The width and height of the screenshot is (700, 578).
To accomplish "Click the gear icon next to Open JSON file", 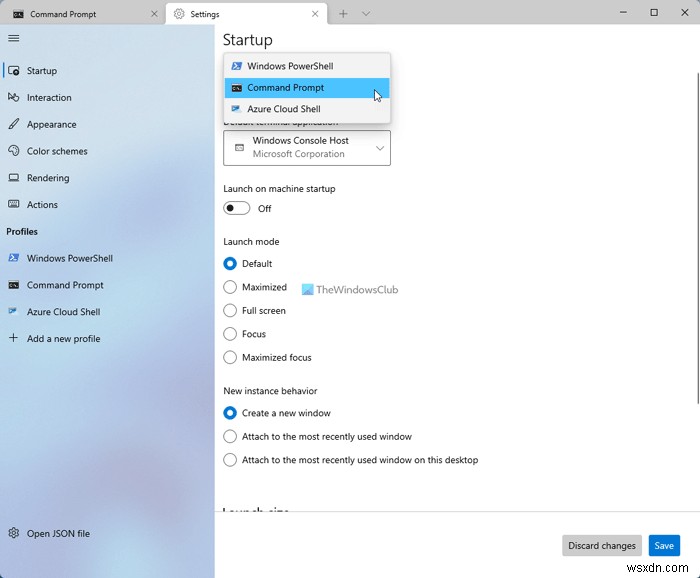I will click(x=14, y=533).
